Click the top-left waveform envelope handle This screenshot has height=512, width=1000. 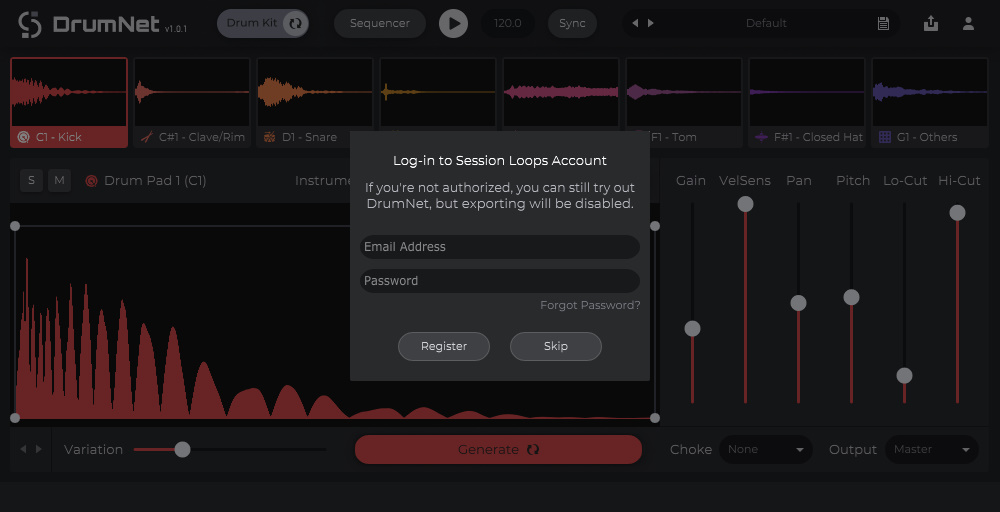[x=15, y=226]
